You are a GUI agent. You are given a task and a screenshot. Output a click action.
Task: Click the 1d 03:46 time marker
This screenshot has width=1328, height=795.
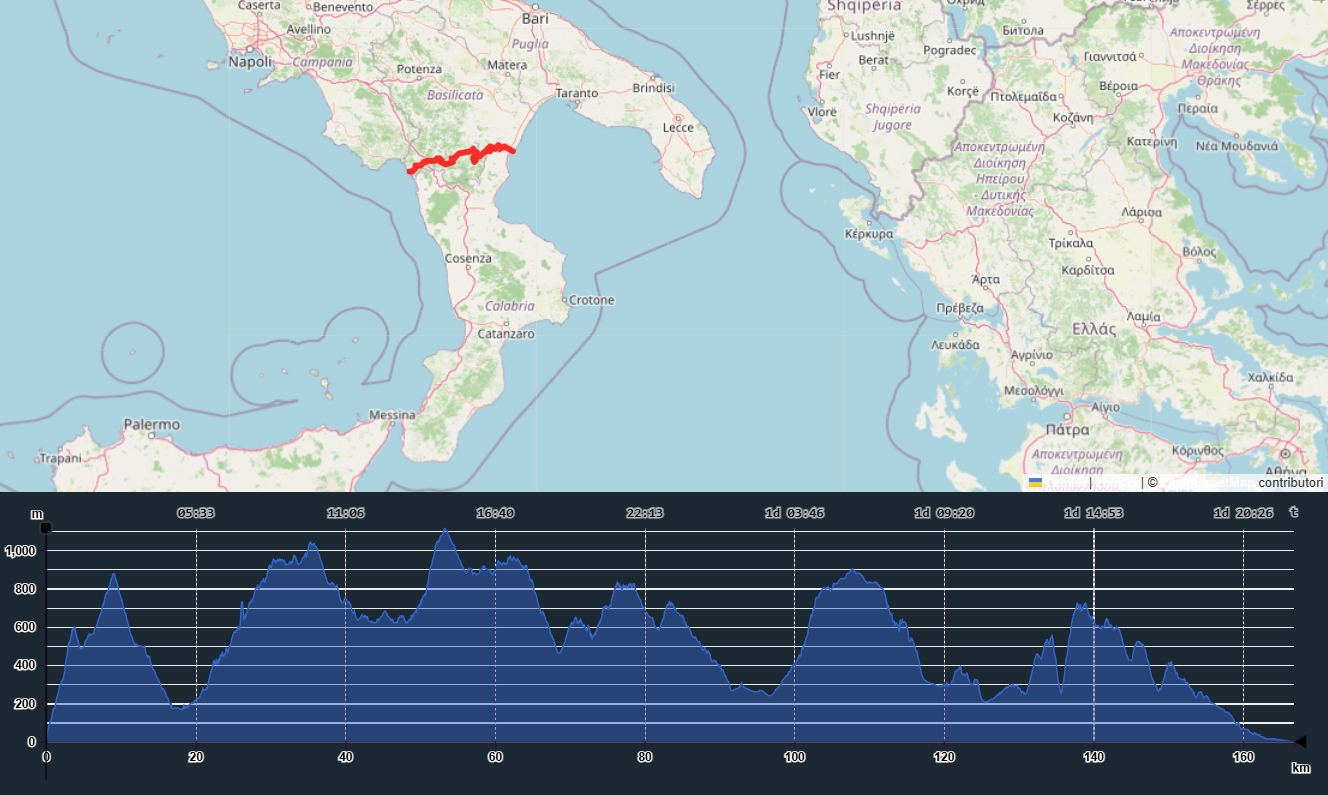pos(794,513)
